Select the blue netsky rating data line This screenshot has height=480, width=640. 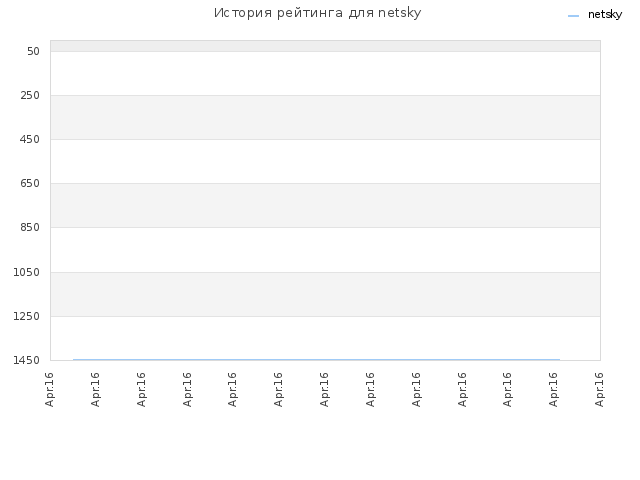click(x=316, y=360)
